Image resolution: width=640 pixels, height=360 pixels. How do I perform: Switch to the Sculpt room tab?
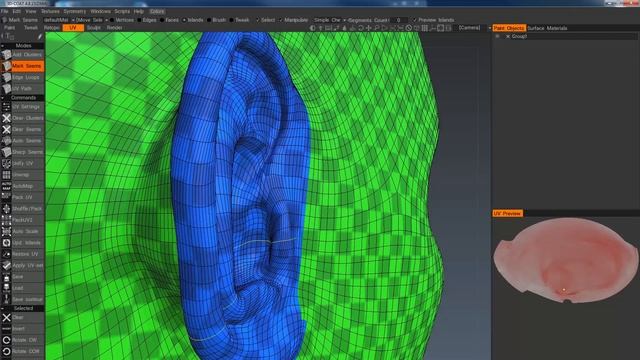point(94,28)
